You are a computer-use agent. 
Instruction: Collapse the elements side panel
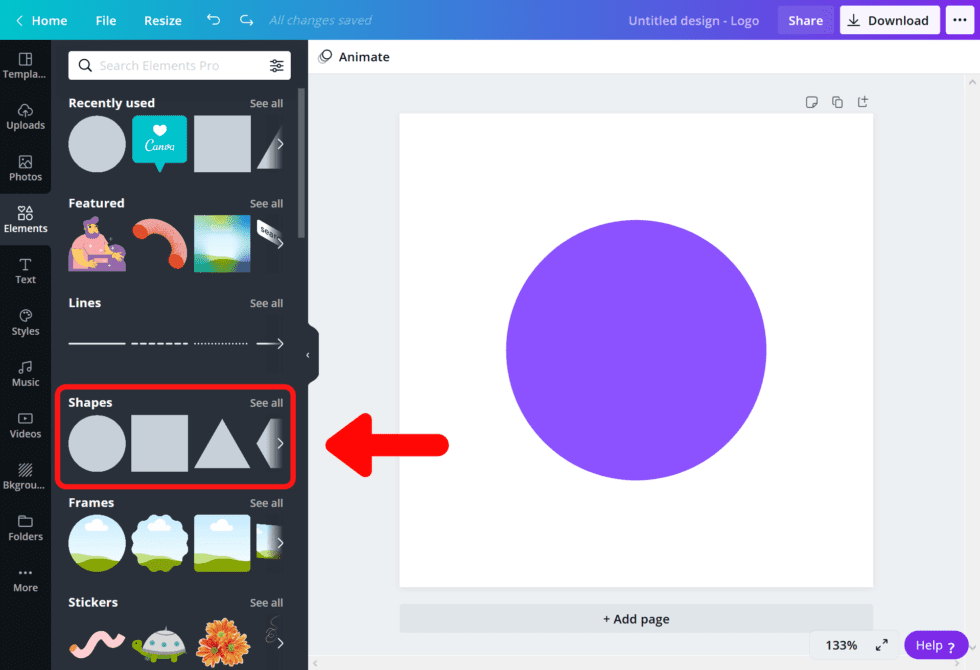pyautogui.click(x=308, y=354)
